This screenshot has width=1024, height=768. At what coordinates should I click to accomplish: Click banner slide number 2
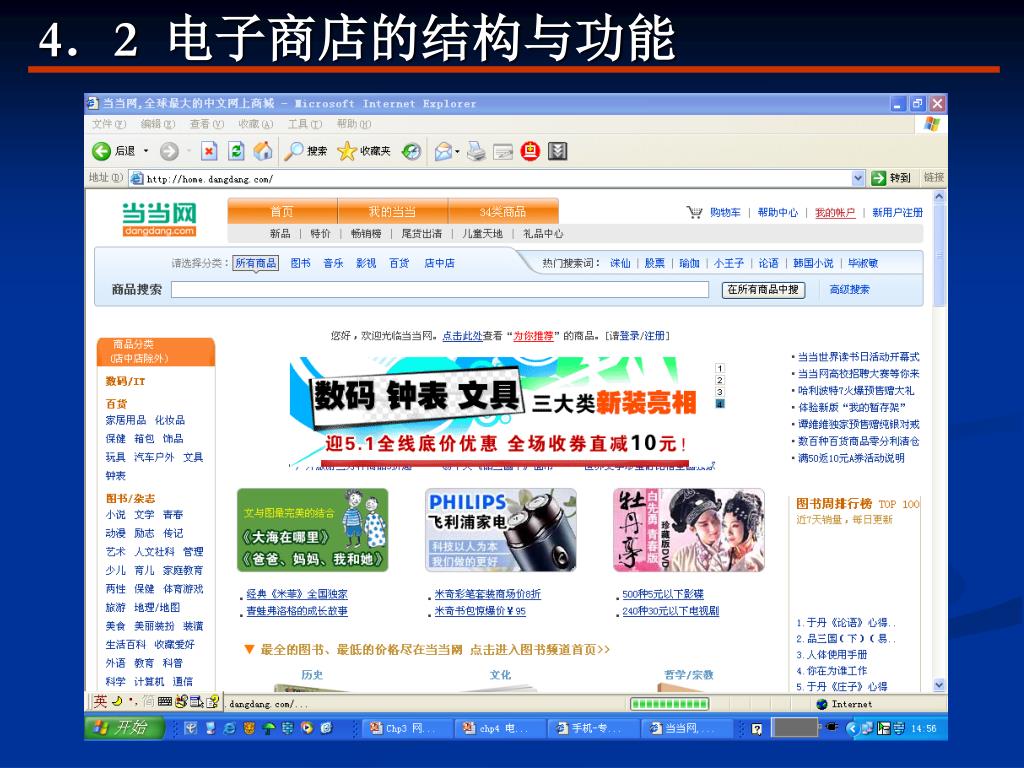coord(720,380)
